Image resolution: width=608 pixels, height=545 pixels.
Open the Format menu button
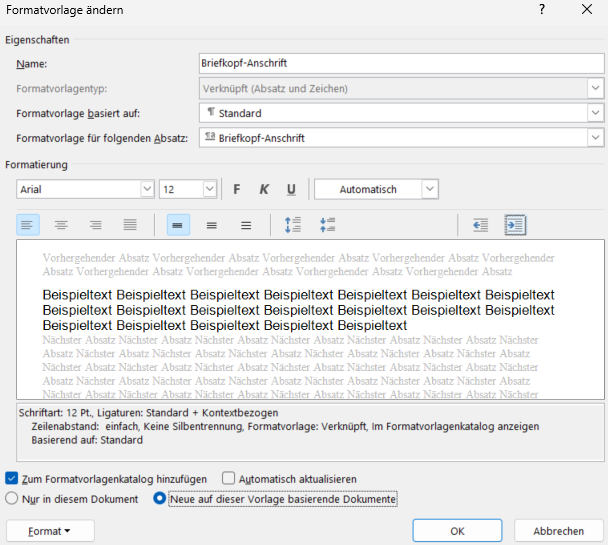click(49, 531)
